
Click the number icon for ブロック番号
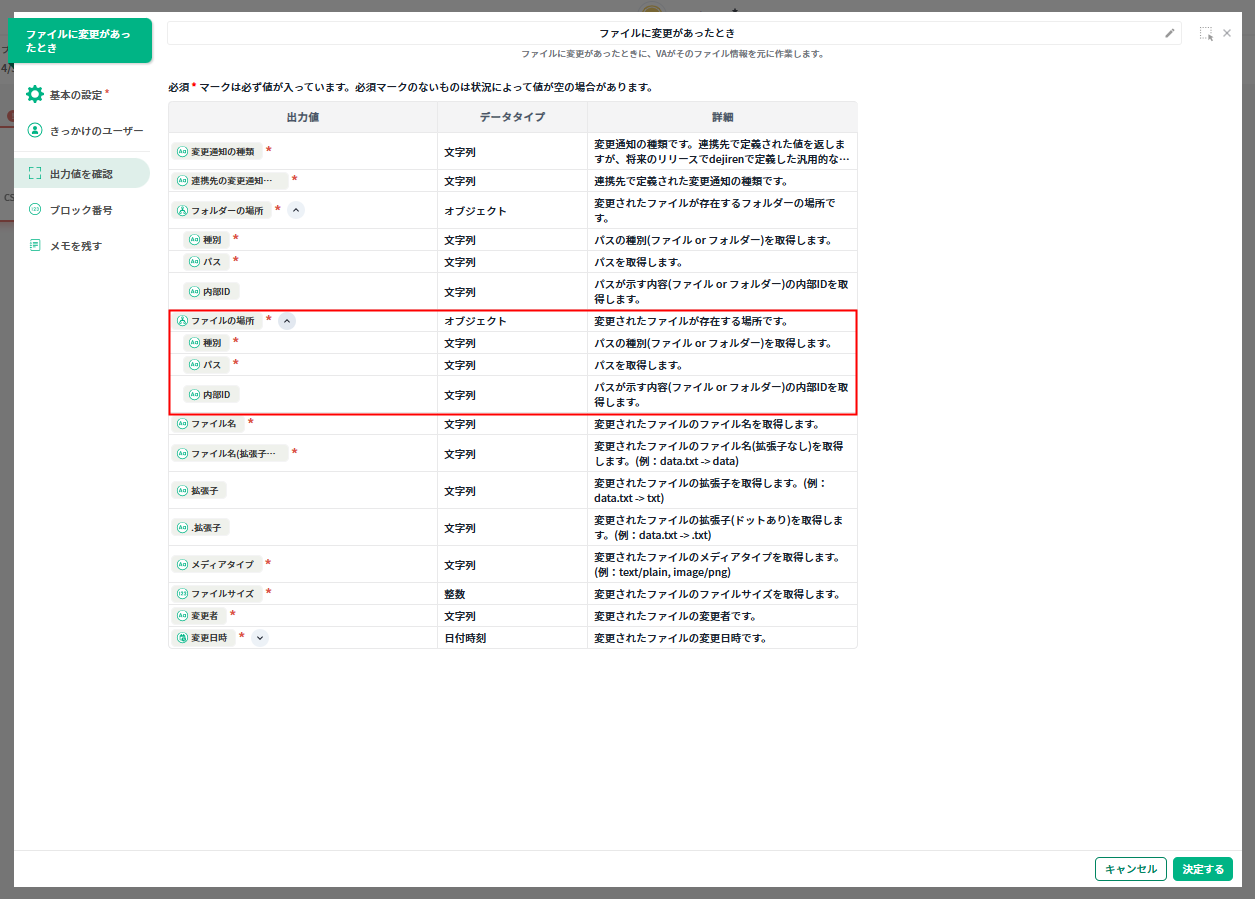pos(35,210)
